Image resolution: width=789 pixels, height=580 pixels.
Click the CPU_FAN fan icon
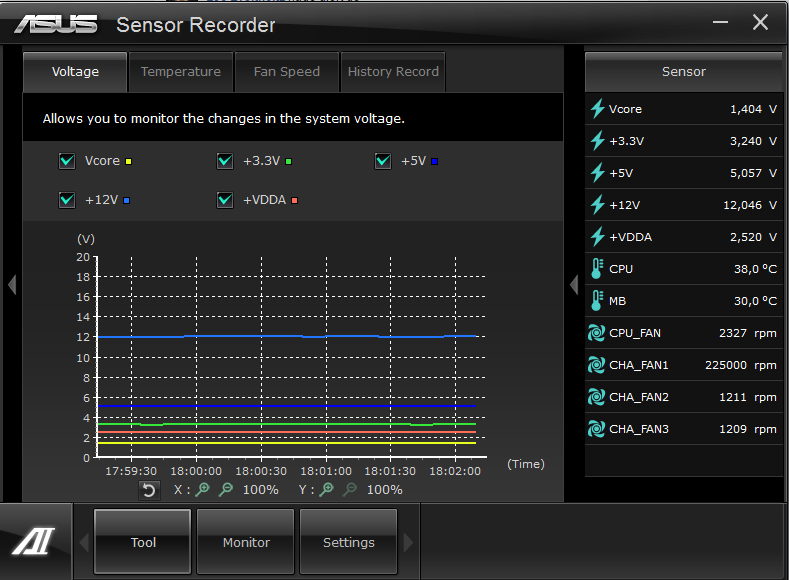pyautogui.click(x=596, y=333)
